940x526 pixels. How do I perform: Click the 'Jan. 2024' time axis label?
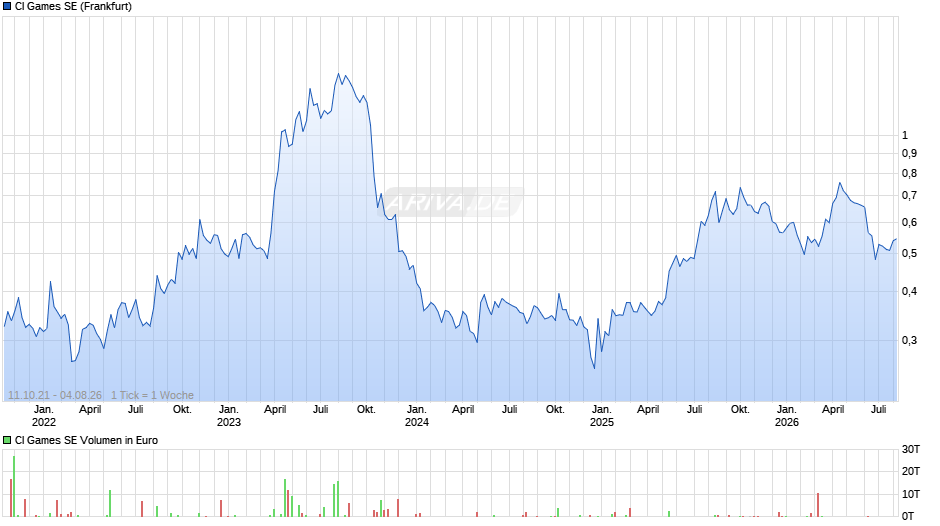tap(417, 416)
